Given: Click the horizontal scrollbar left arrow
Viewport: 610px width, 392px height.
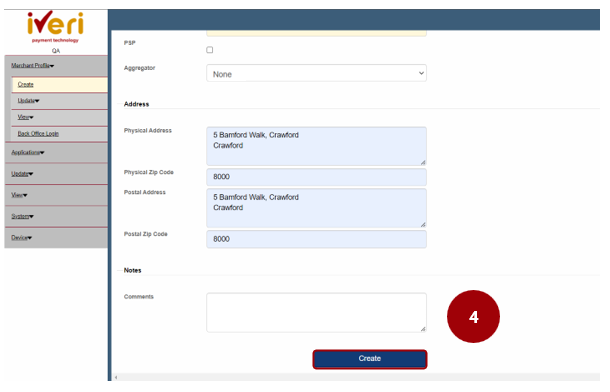Looking at the screenshot, I should (116, 377).
